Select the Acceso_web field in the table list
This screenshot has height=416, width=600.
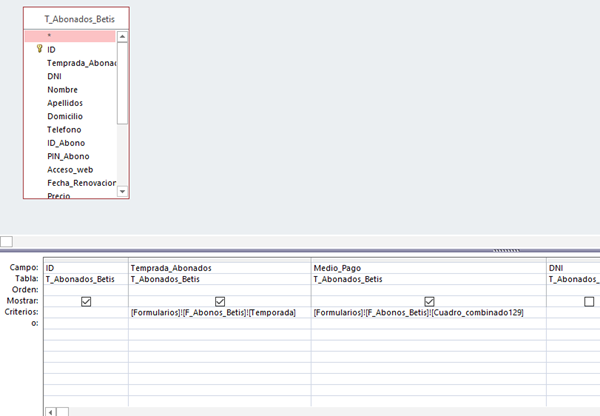pyautogui.click(x=70, y=170)
